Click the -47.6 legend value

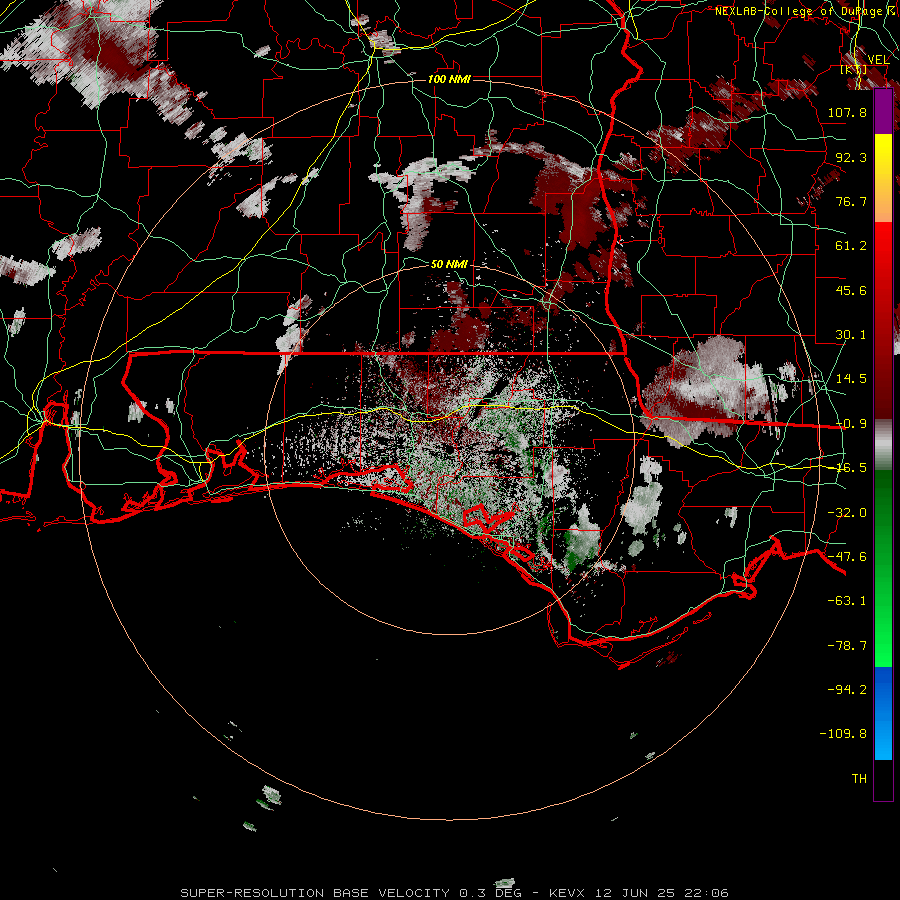click(847, 557)
